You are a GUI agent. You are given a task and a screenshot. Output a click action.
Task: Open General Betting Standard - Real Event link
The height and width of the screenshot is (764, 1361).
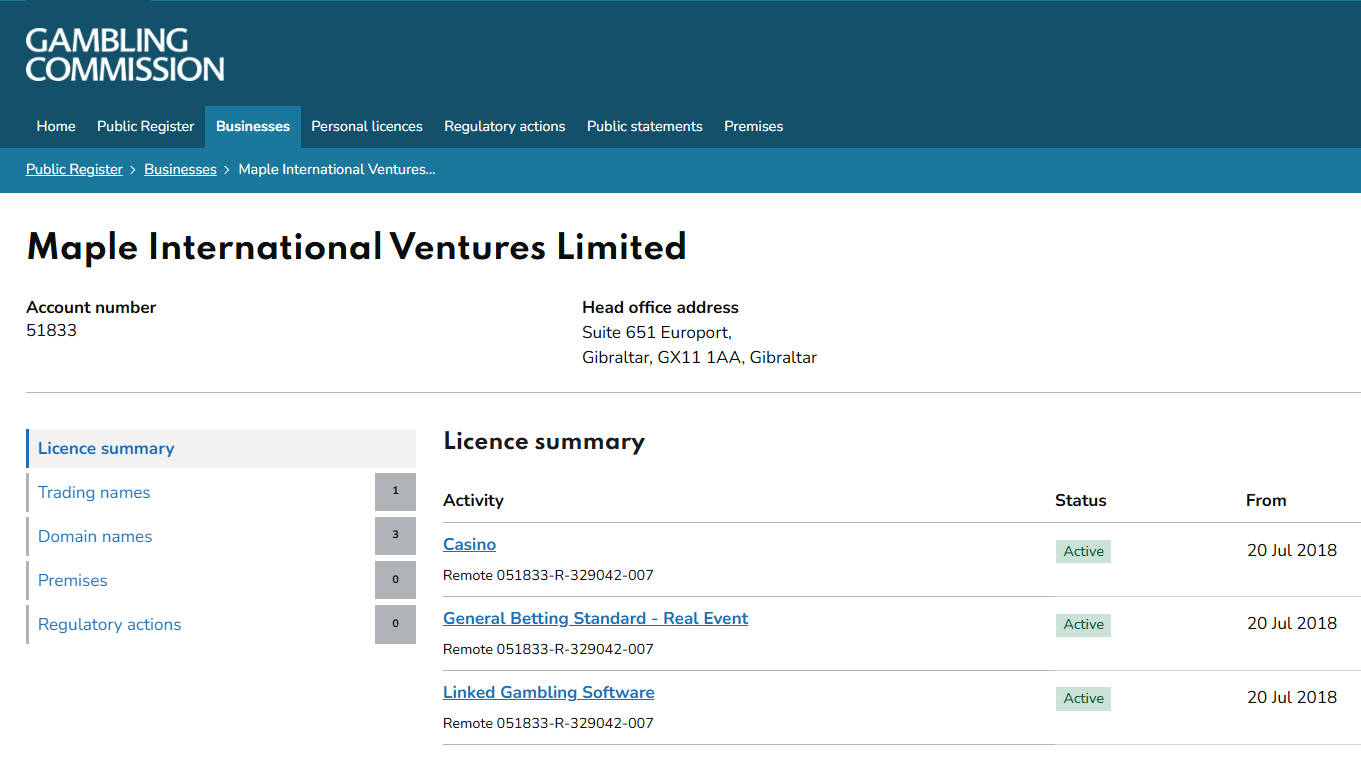coord(595,618)
